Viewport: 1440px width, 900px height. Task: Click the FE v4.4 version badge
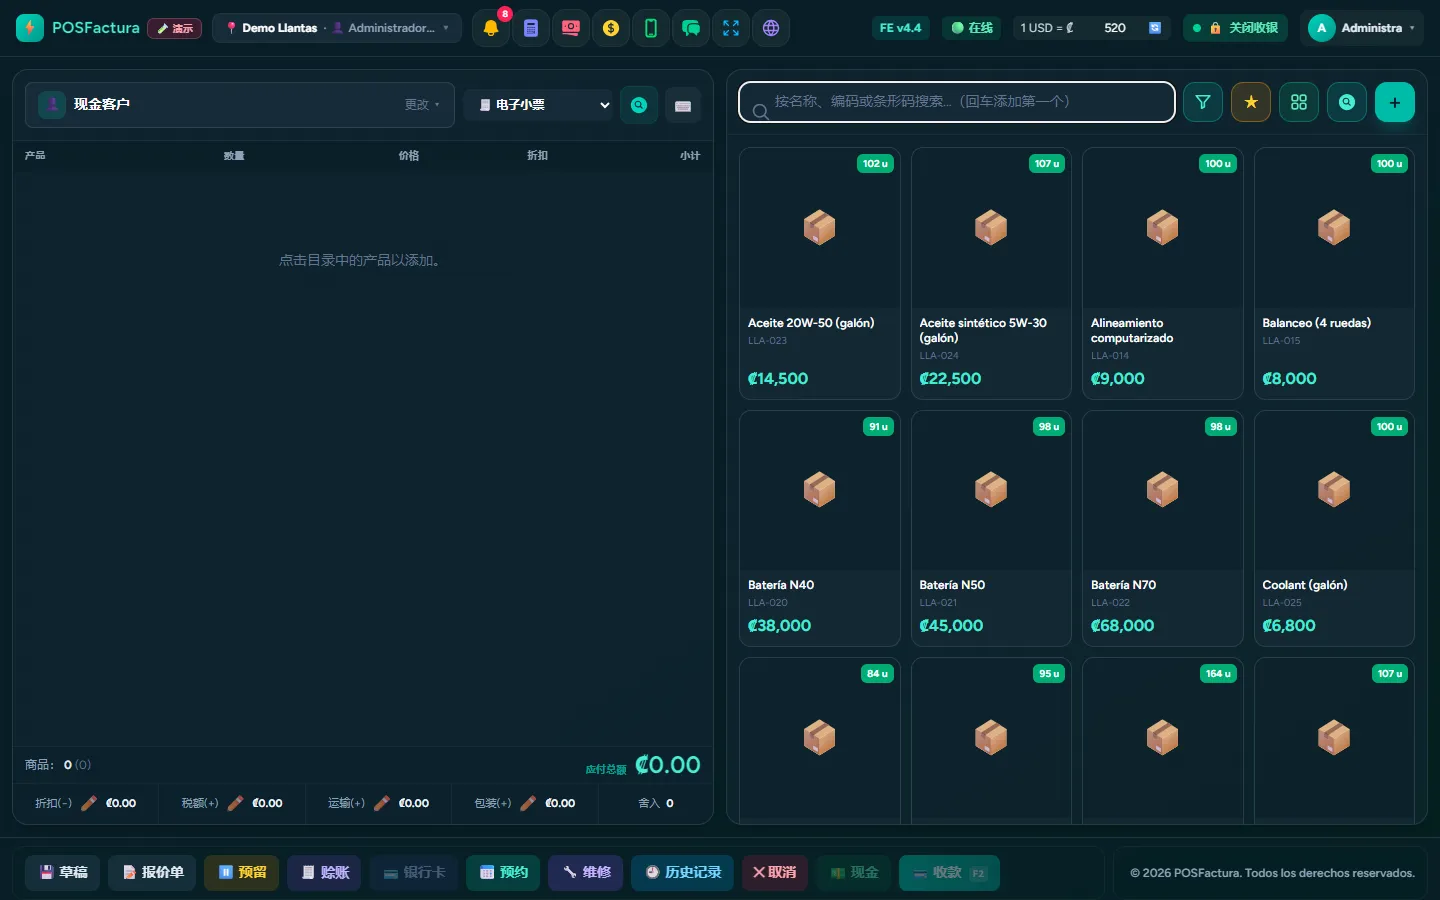(x=901, y=28)
